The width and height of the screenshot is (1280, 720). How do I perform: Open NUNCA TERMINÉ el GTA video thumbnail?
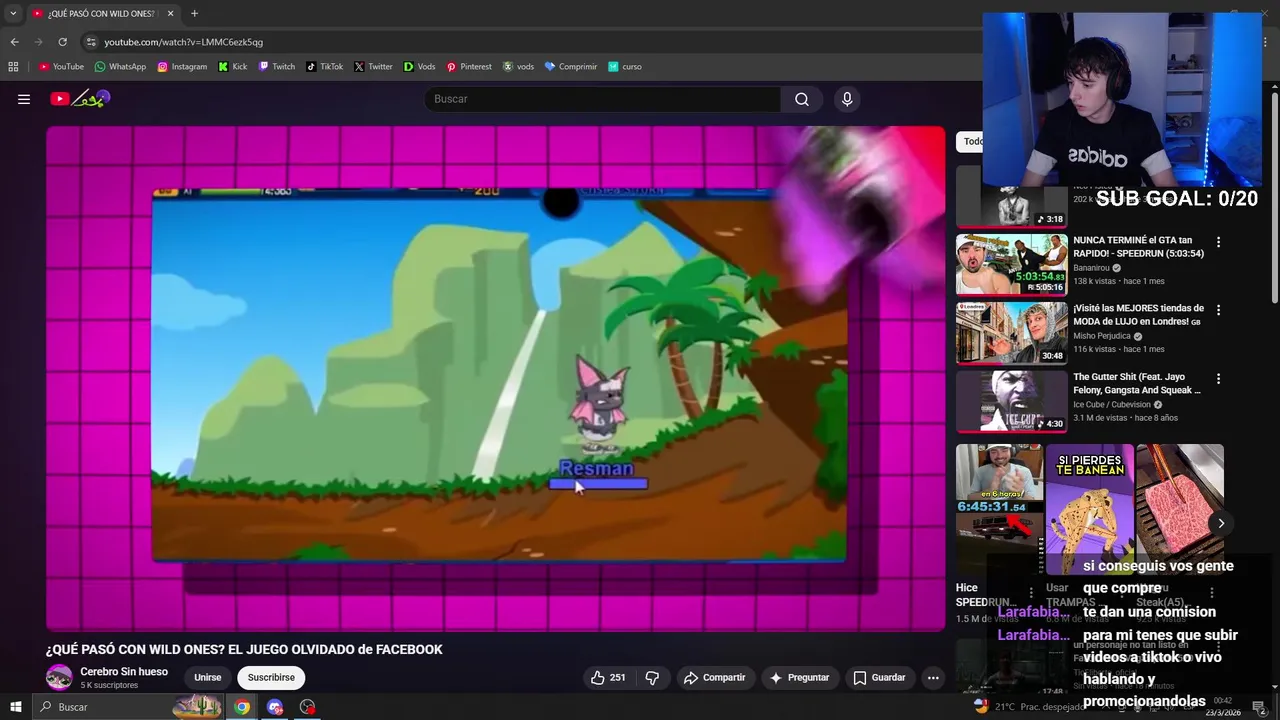tap(1012, 264)
